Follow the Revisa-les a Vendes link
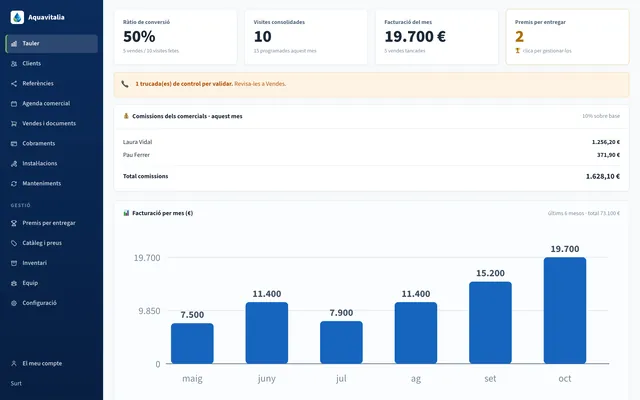This screenshot has height=400, width=640. point(260,84)
